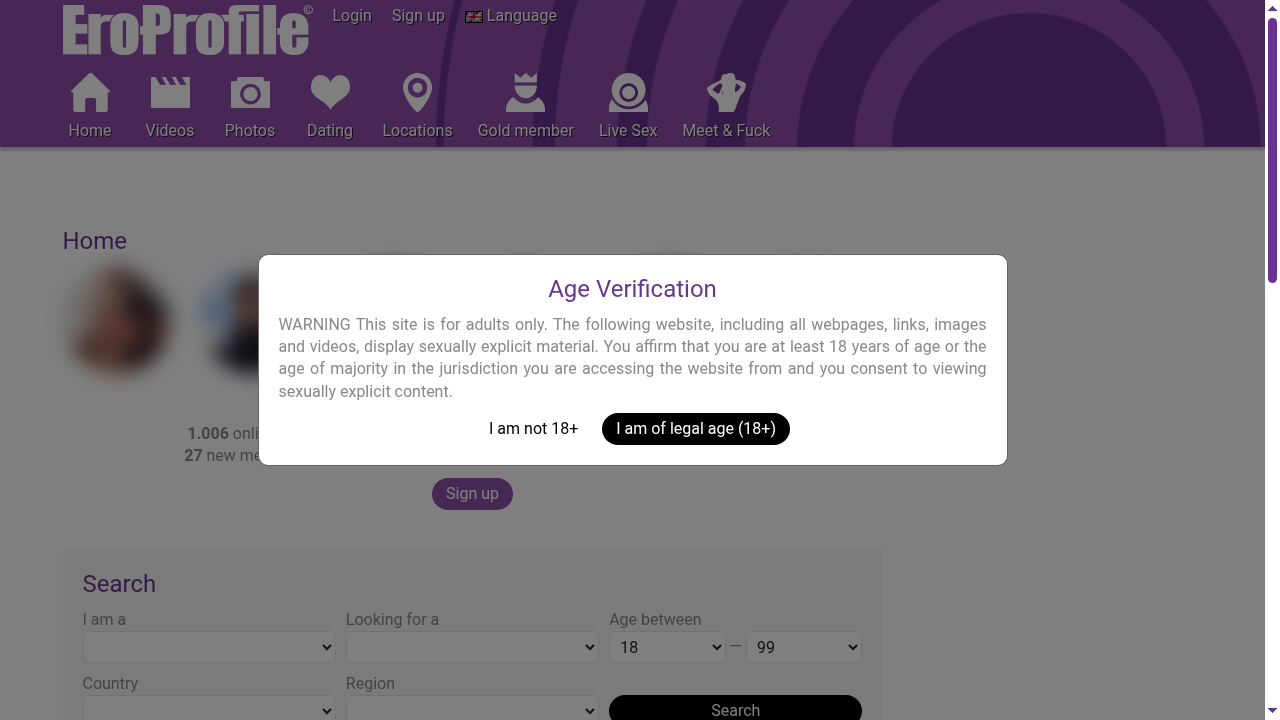1280x720 pixels.
Task: Select the Live Sex webcam icon
Action: point(628,91)
